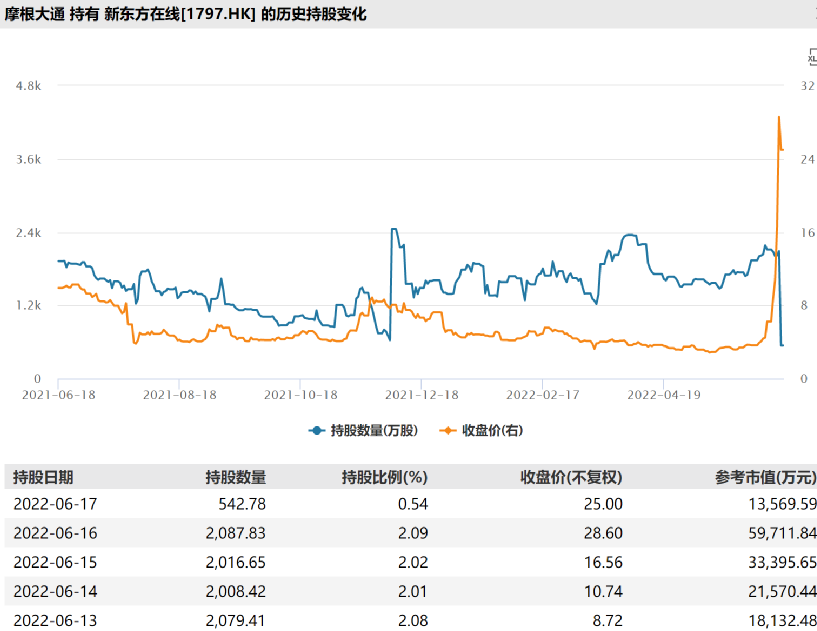Click the 3.6k left axis label
817x631 pixels.
[x=28, y=159]
